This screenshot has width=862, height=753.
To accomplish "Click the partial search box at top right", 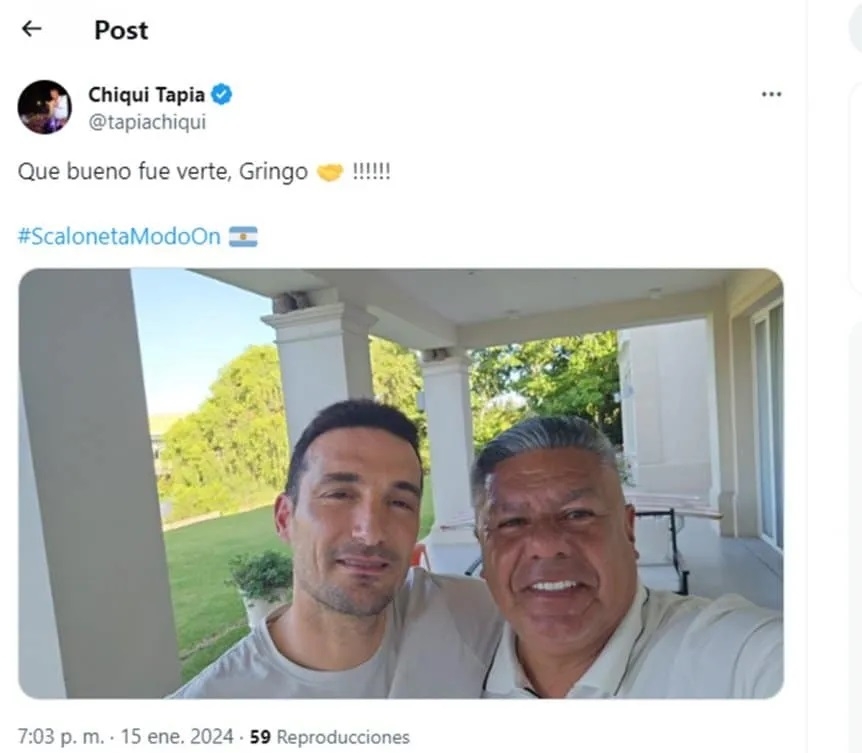I will pyautogui.click(x=855, y=27).
